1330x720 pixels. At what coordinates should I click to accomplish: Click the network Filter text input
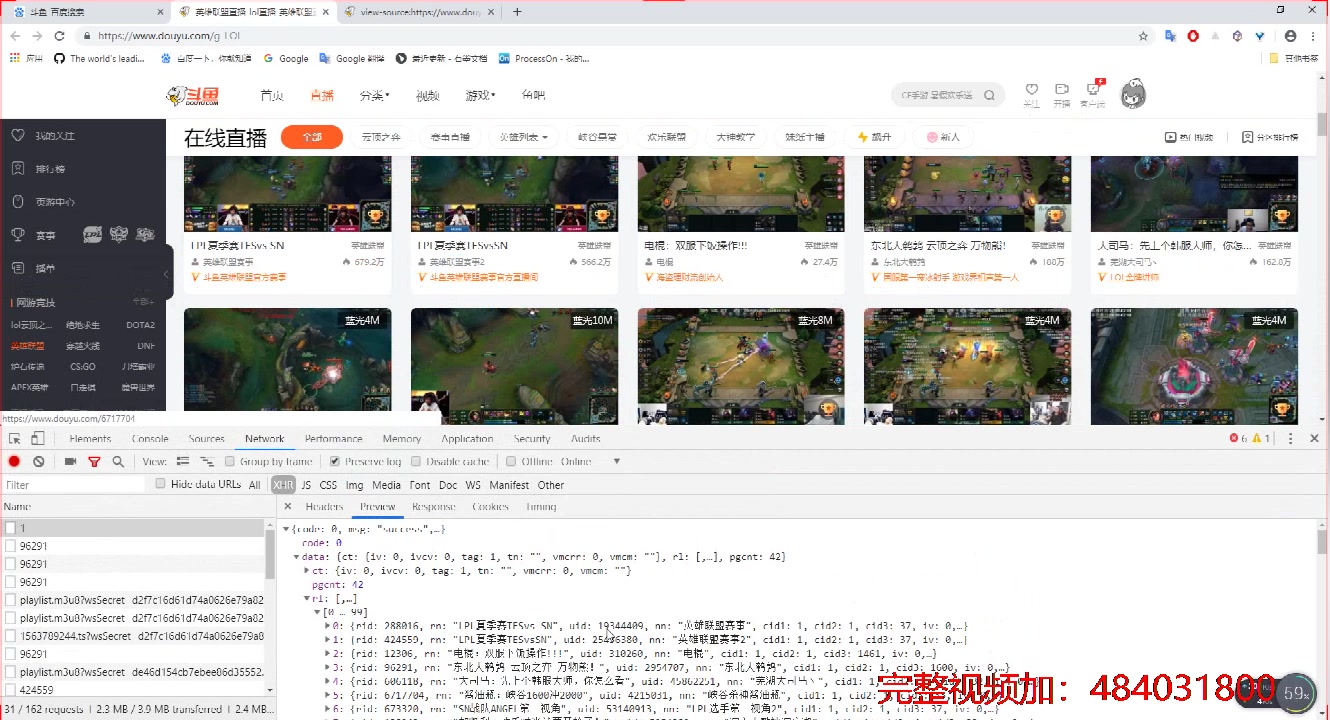(x=75, y=485)
